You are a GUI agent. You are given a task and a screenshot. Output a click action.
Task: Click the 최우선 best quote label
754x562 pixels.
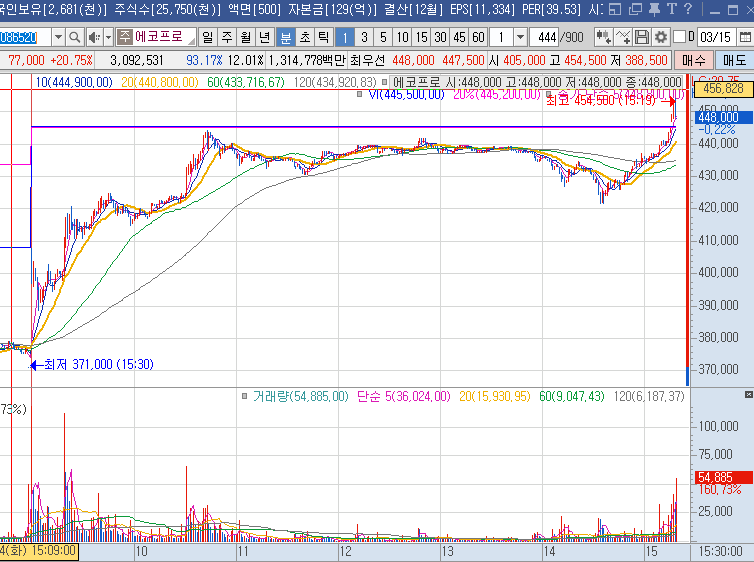click(x=367, y=61)
